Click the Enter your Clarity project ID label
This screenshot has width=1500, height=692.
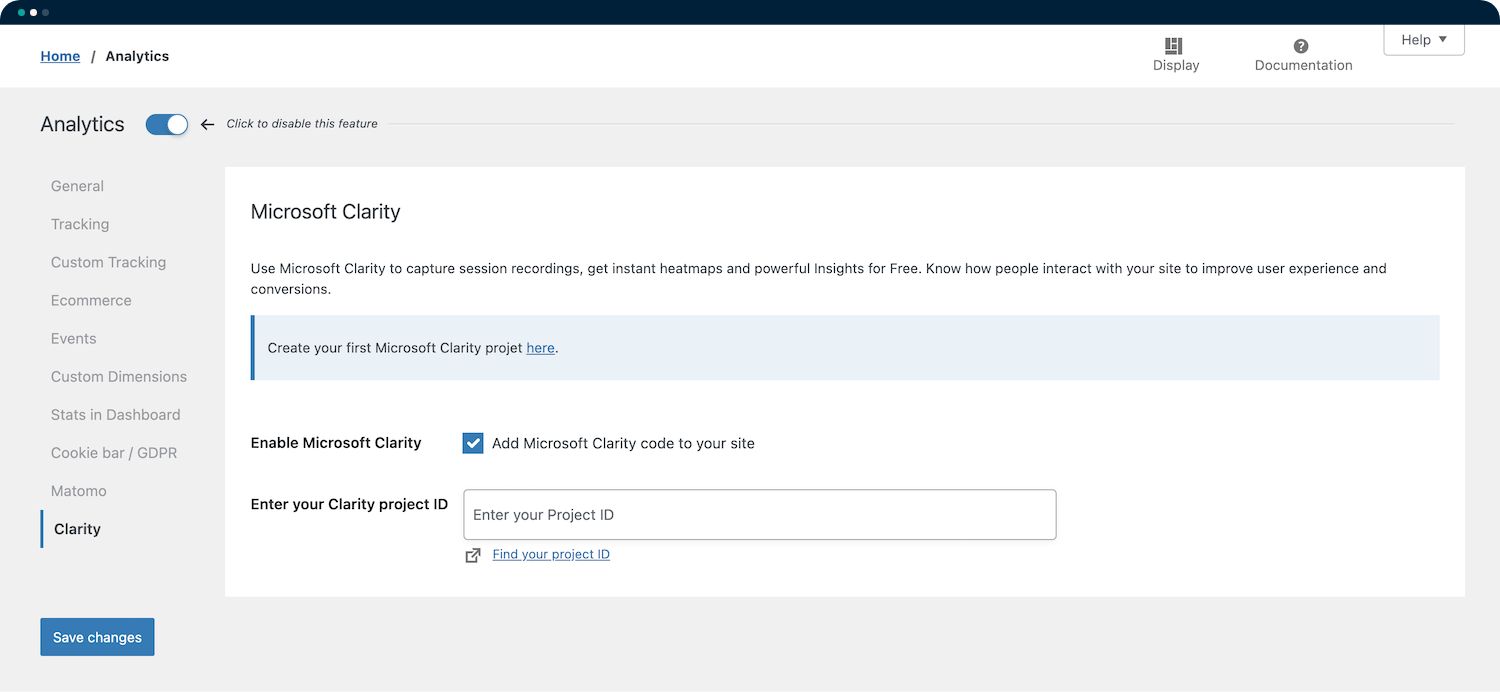click(349, 504)
